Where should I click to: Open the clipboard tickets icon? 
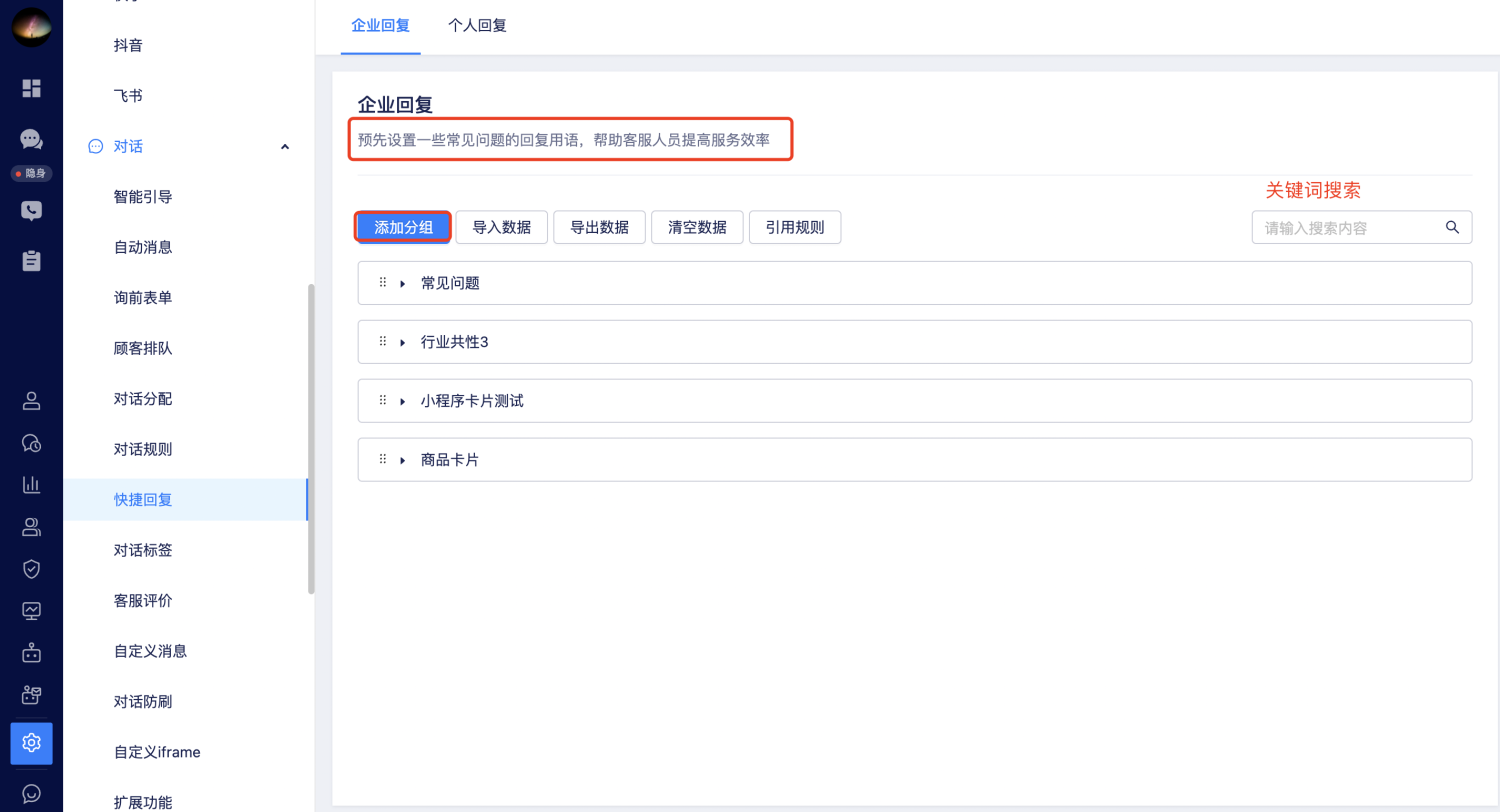point(31,261)
